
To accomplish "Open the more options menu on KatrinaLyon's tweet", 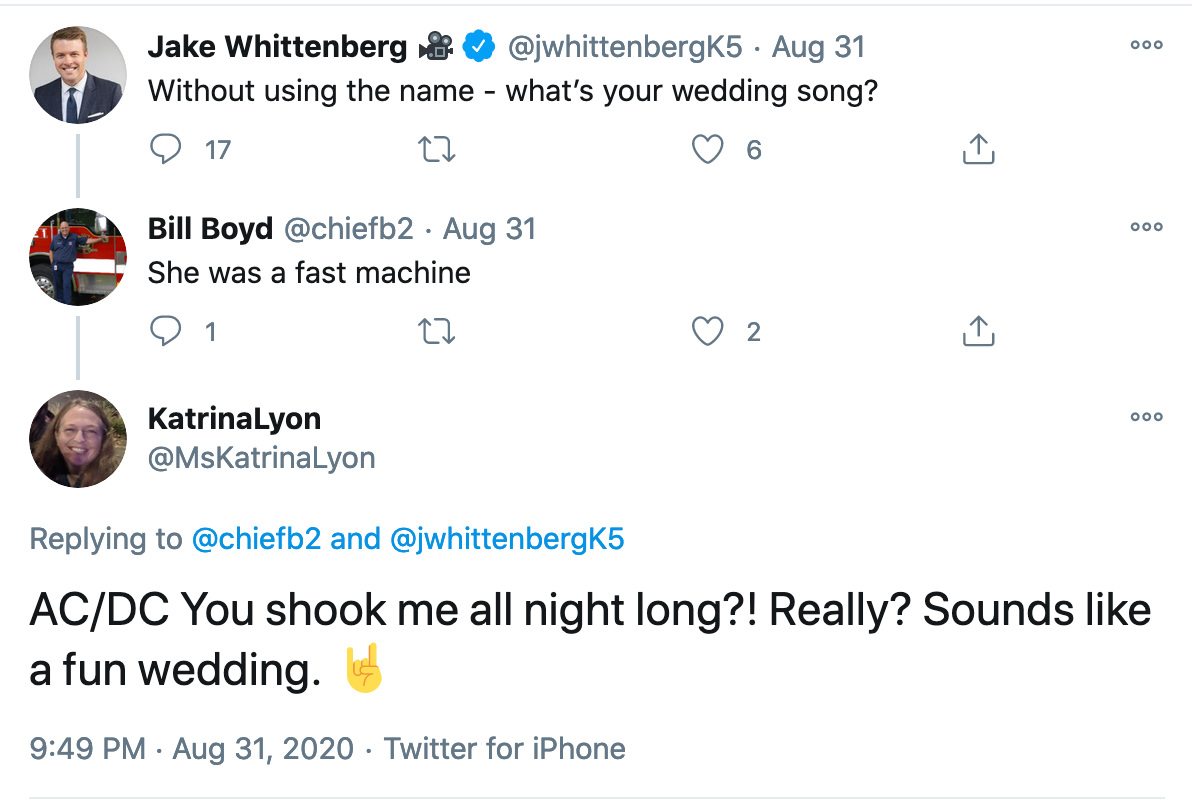I will (x=1146, y=417).
